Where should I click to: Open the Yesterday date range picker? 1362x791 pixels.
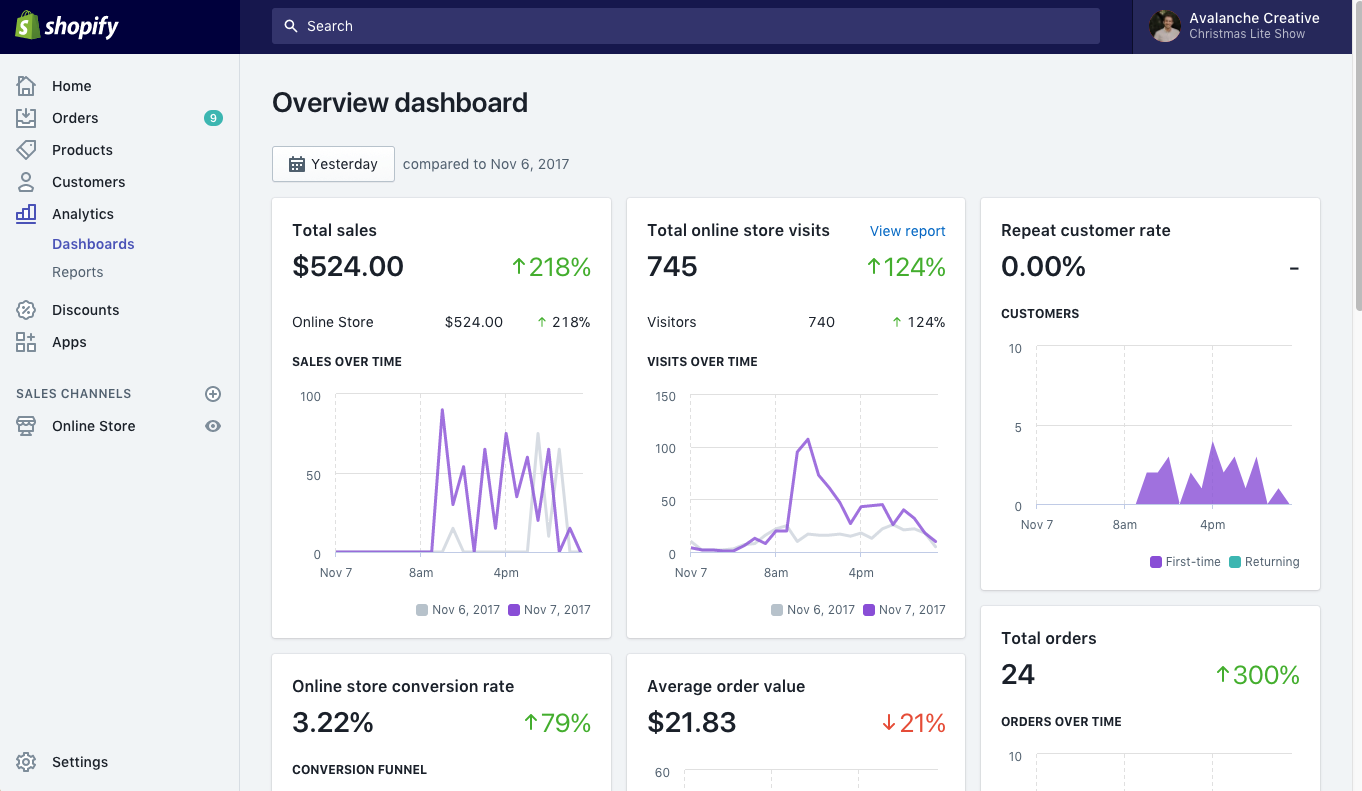(333, 164)
